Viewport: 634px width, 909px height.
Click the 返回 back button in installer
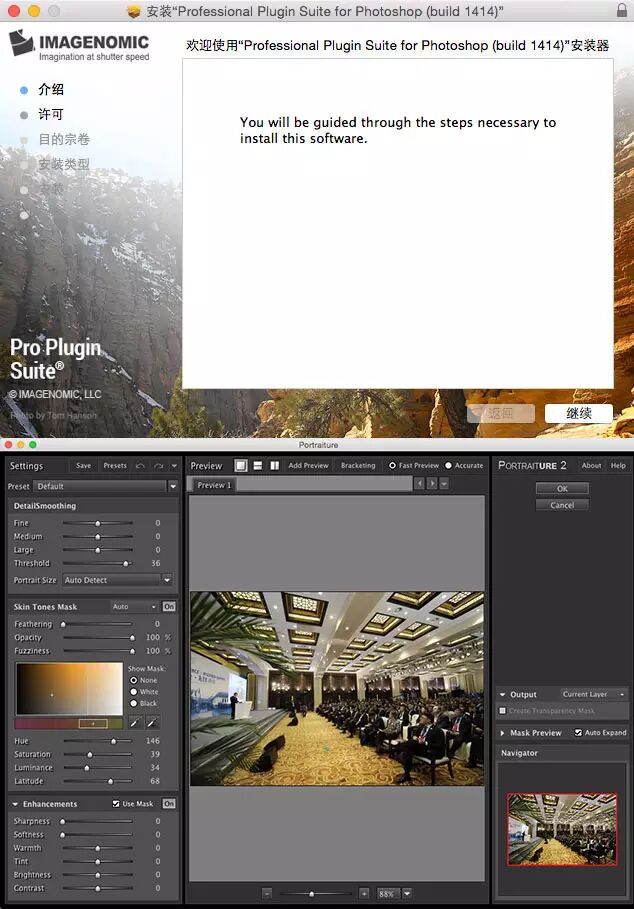pos(501,413)
